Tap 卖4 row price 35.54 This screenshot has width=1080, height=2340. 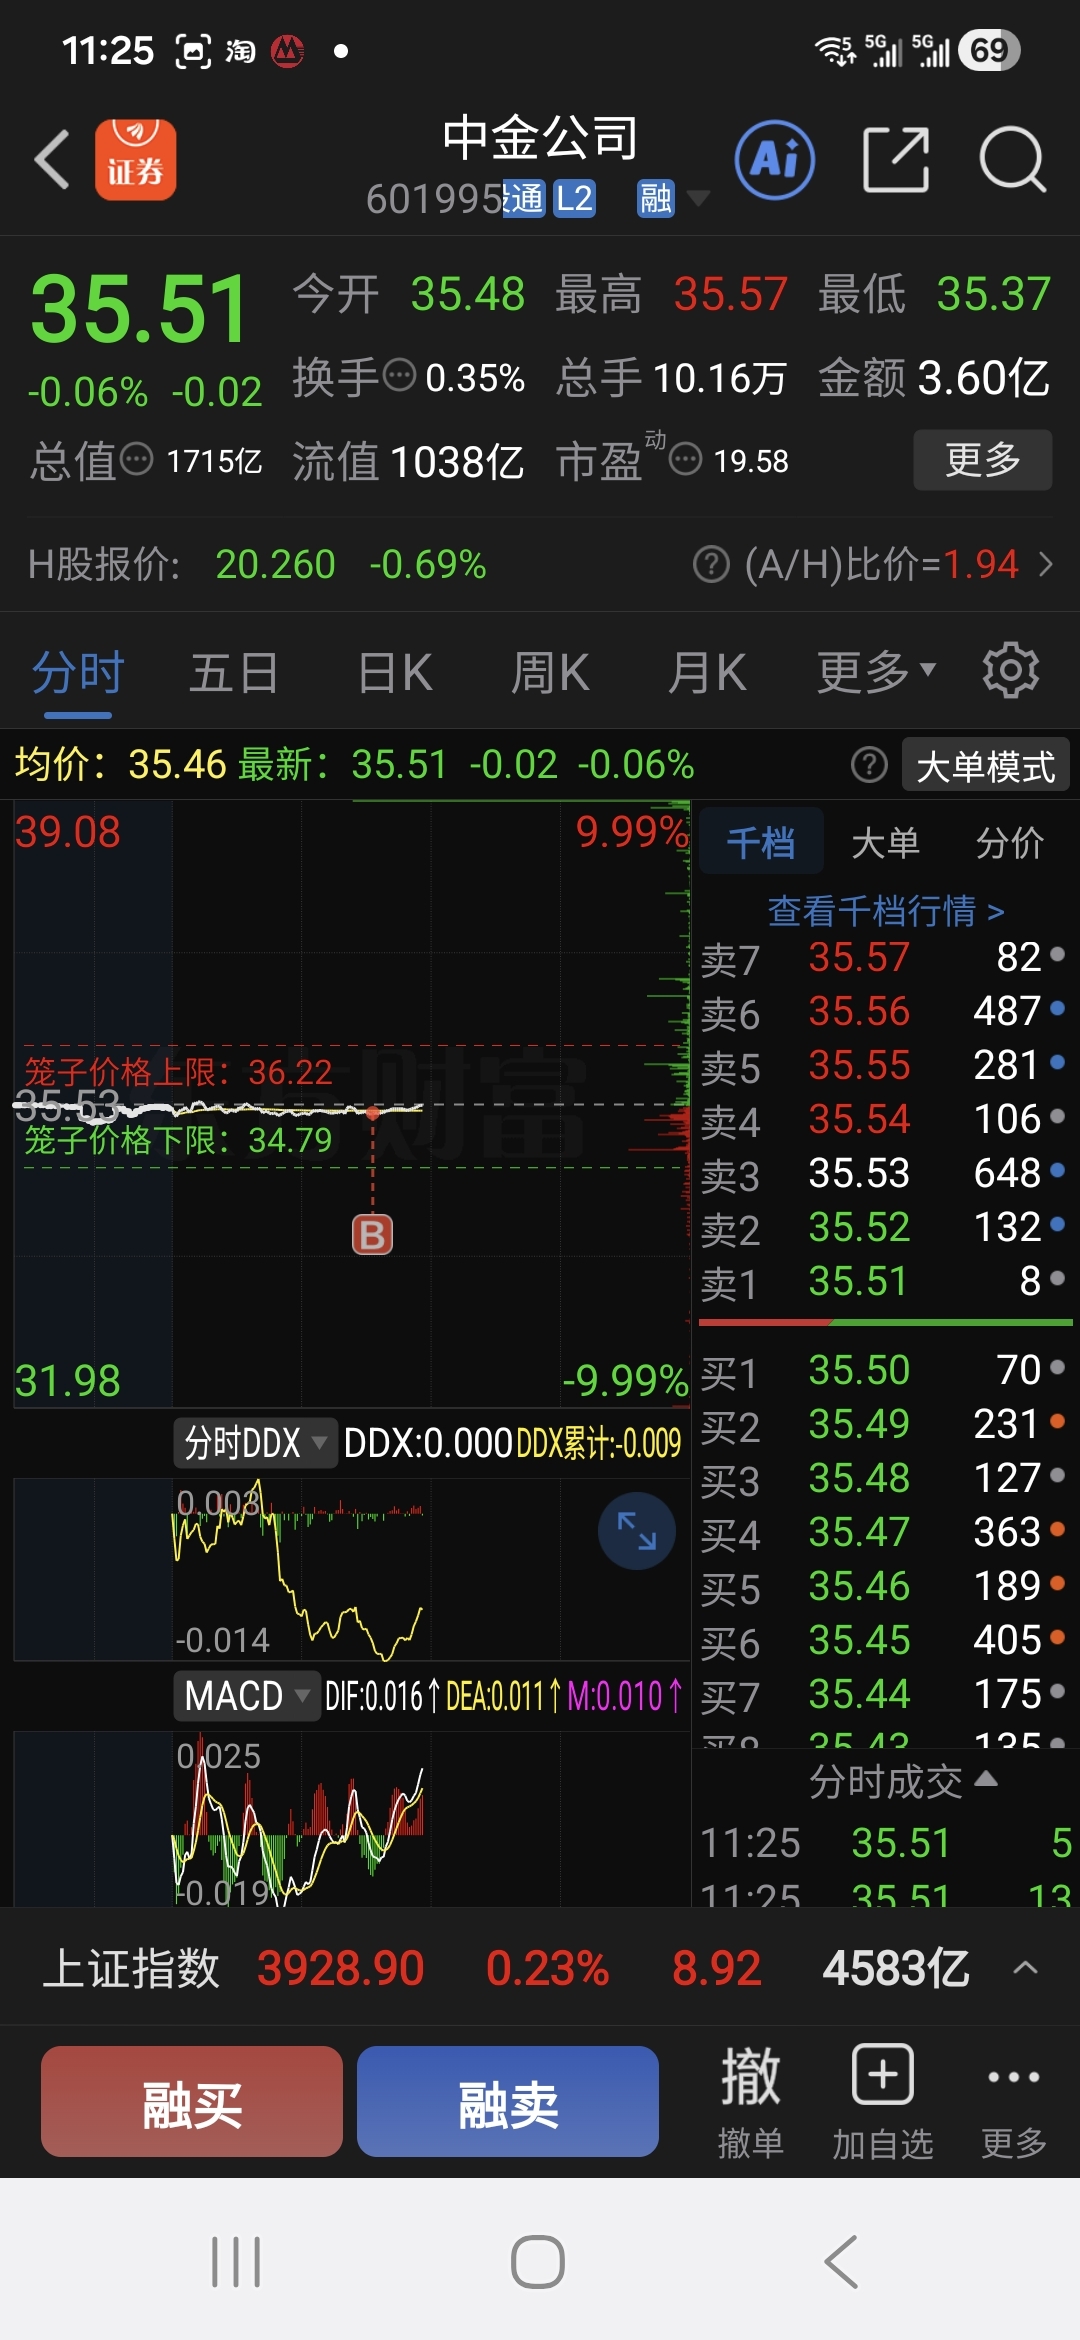[859, 1119]
